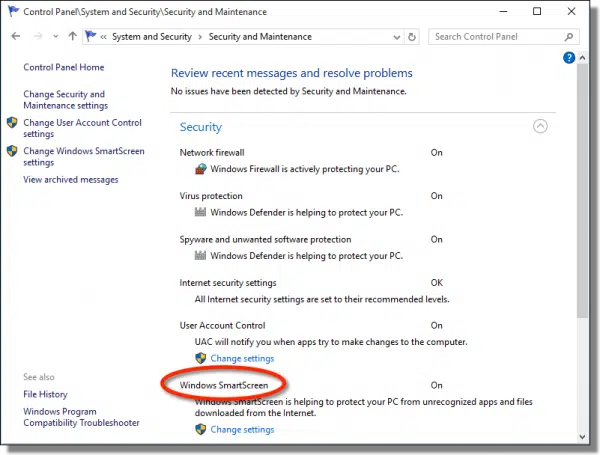Click the search magnifier icon
The image size is (600, 455).
pos(569,37)
